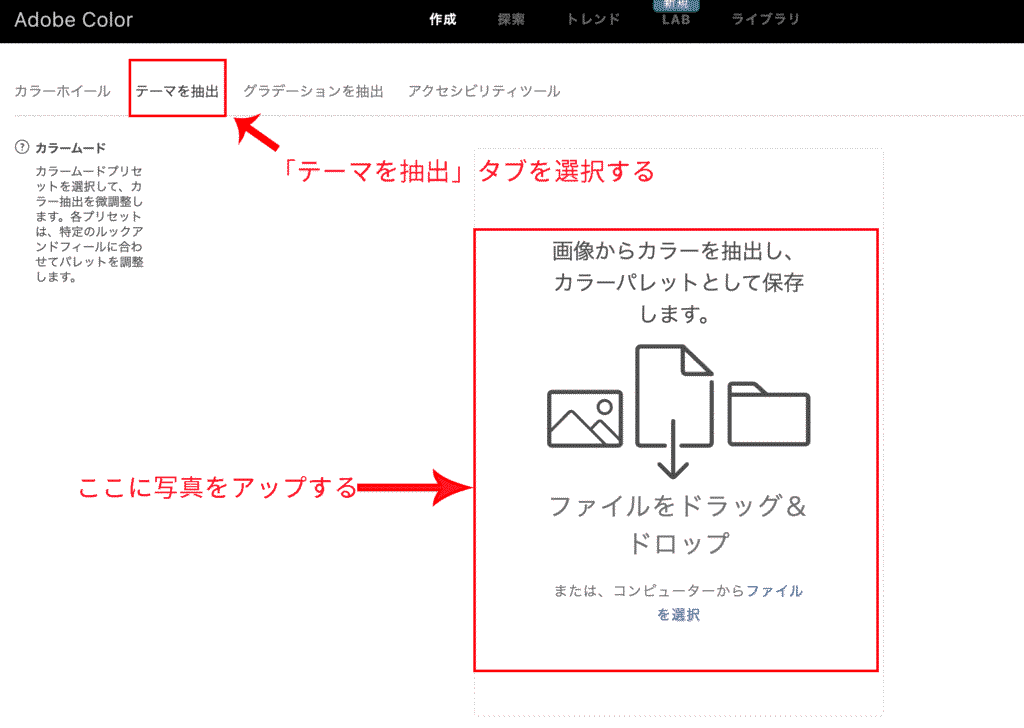This screenshot has width=1024, height=728.
Task: Open the help icon beside カラームード
Action: [x=22, y=147]
